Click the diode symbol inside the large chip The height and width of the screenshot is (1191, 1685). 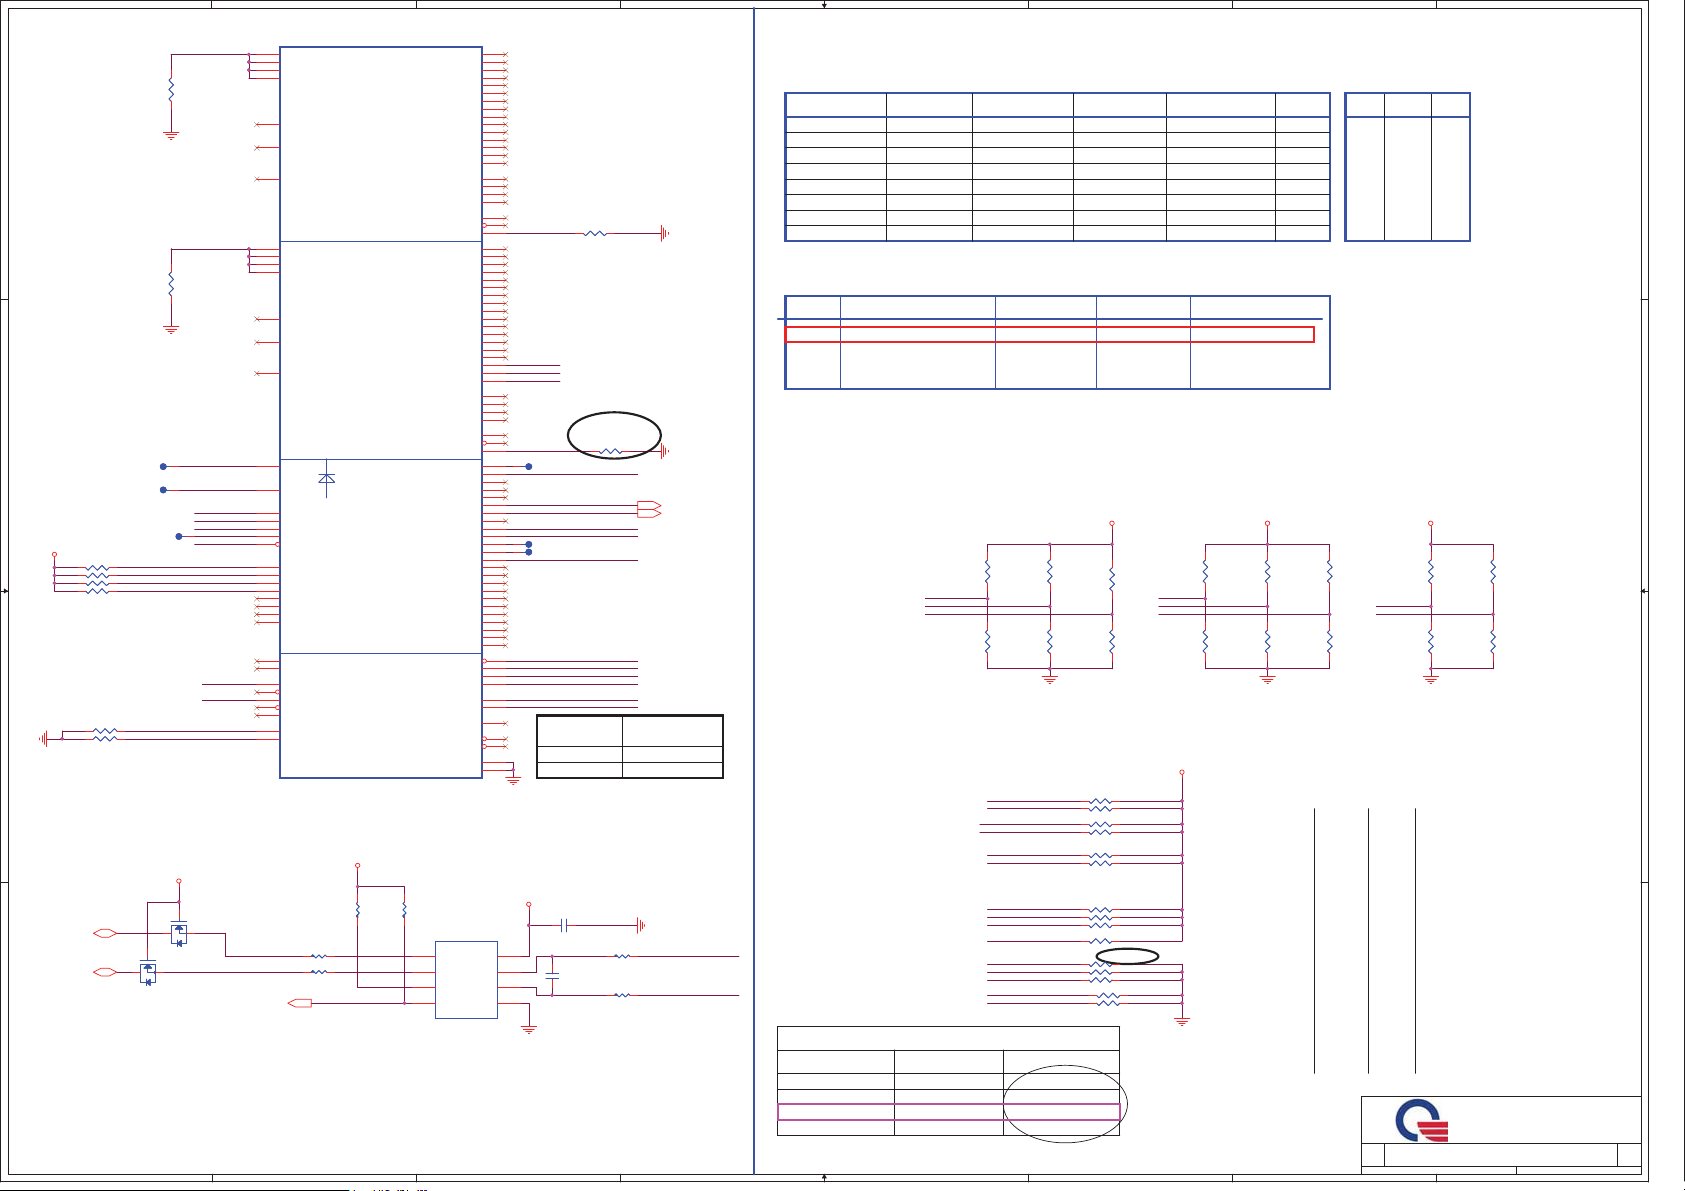tap(326, 479)
